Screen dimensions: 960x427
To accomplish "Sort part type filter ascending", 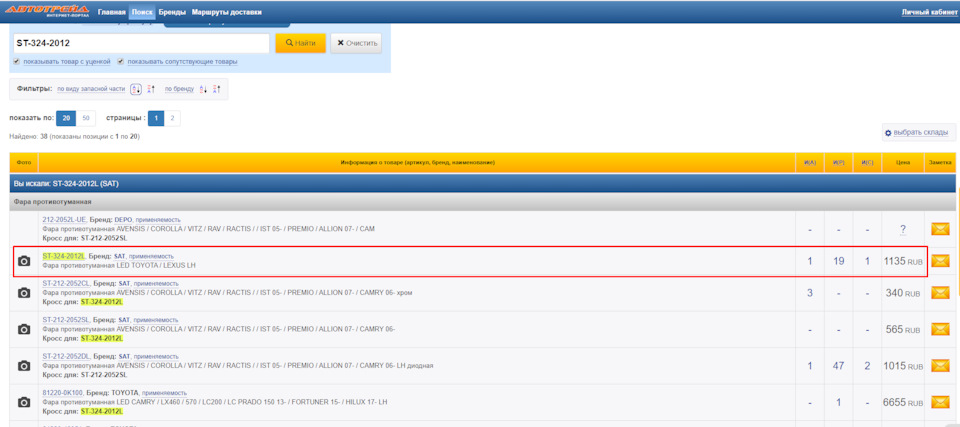I will click(136, 89).
